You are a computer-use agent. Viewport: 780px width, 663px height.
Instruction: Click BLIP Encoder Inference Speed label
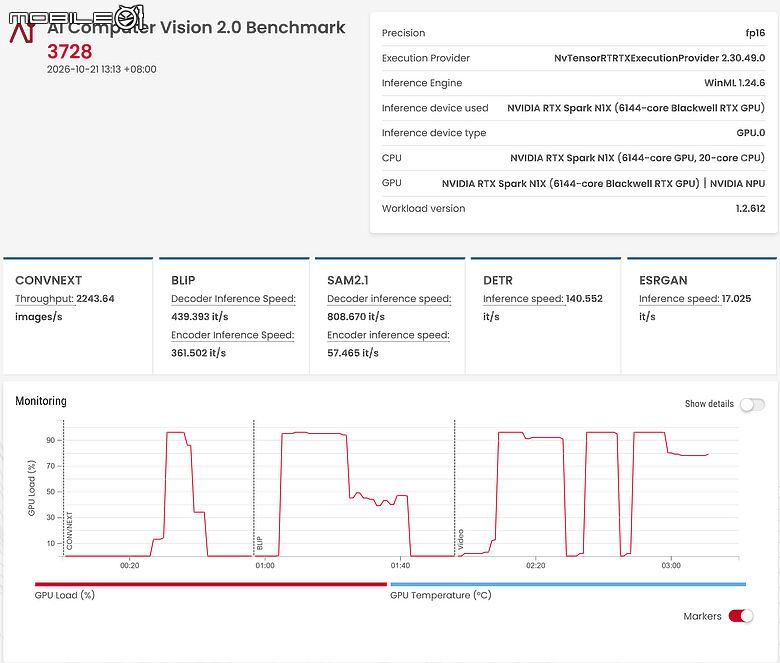233,335
